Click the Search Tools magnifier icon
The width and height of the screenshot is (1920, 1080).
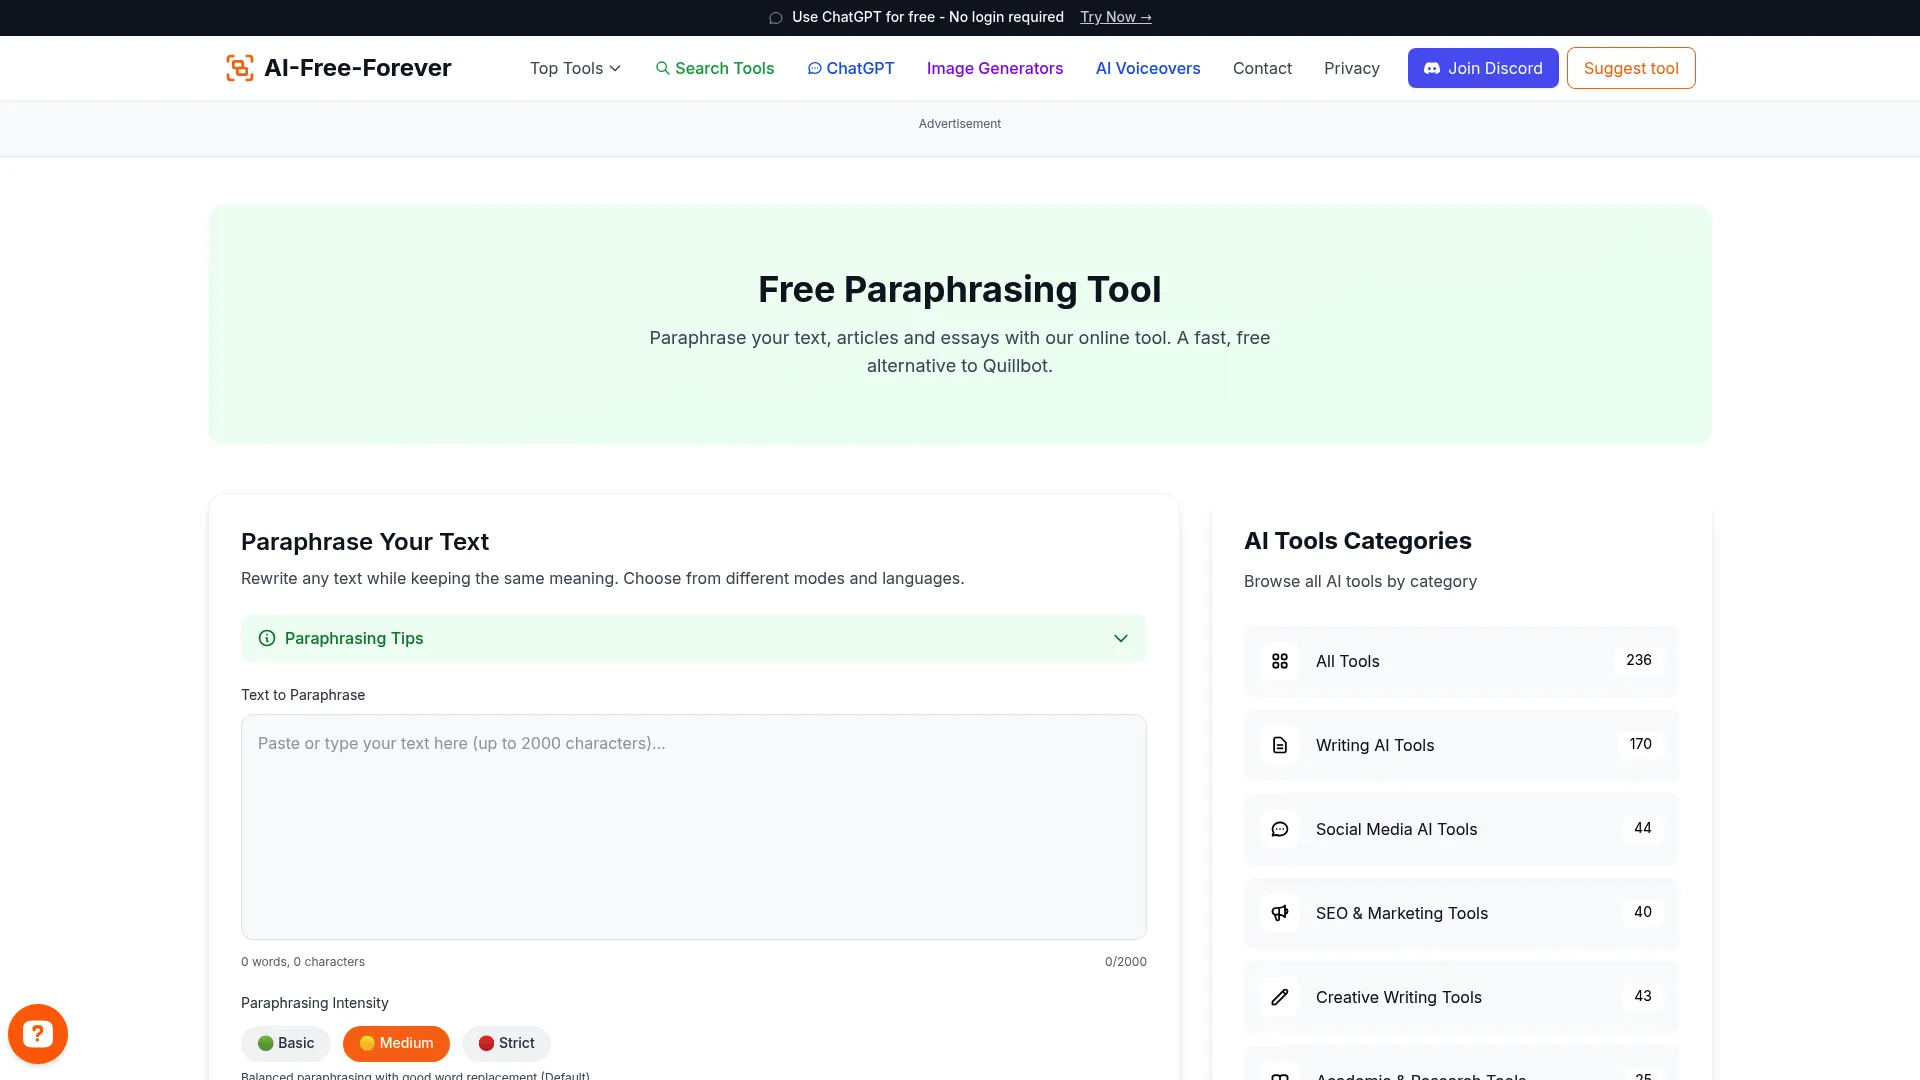(663, 68)
